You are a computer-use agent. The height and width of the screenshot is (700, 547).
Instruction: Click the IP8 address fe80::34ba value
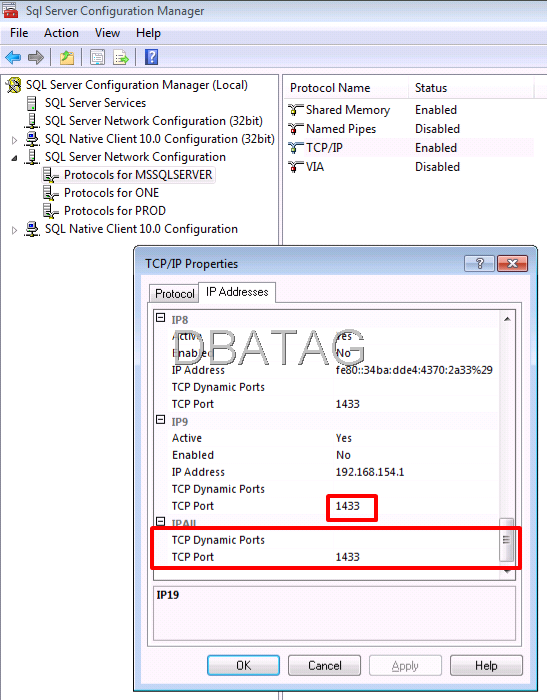pos(414,370)
